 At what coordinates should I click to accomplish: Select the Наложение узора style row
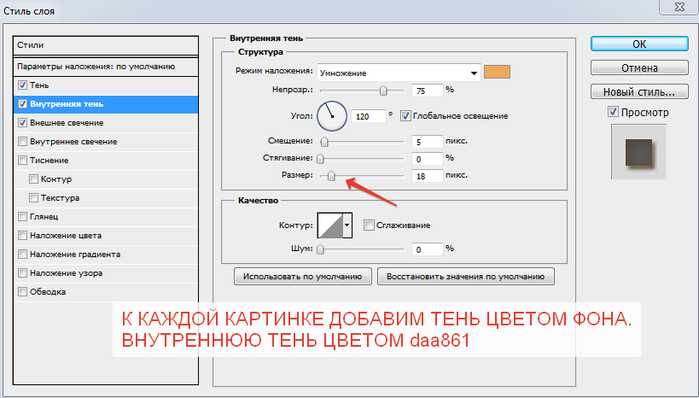tap(106, 273)
